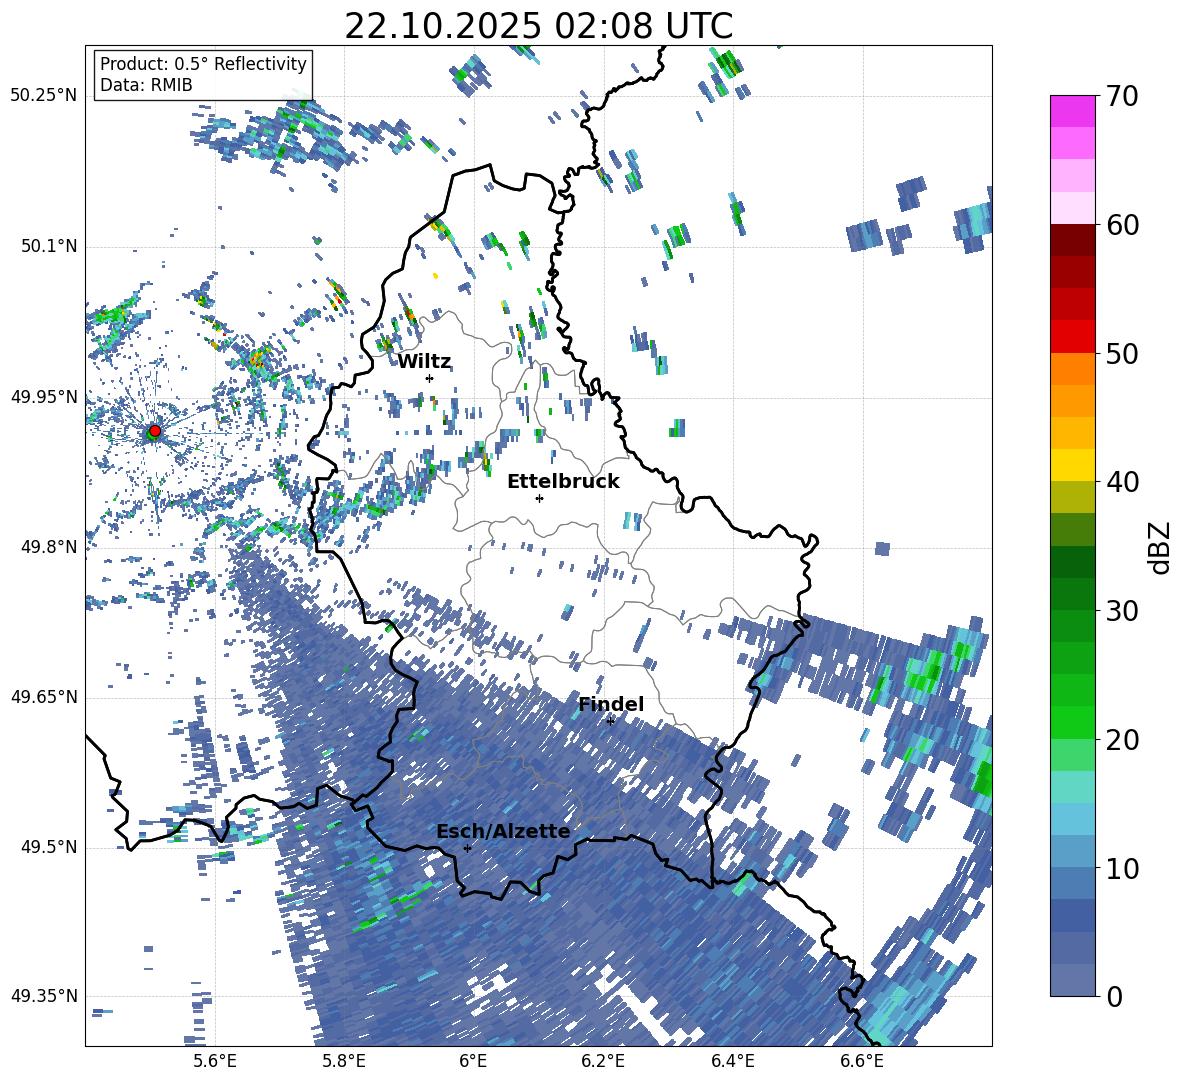Click the yellow swatch at 40 dBZ
The width and height of the screenshot is (1184, 1081).
click(1072, 465)
